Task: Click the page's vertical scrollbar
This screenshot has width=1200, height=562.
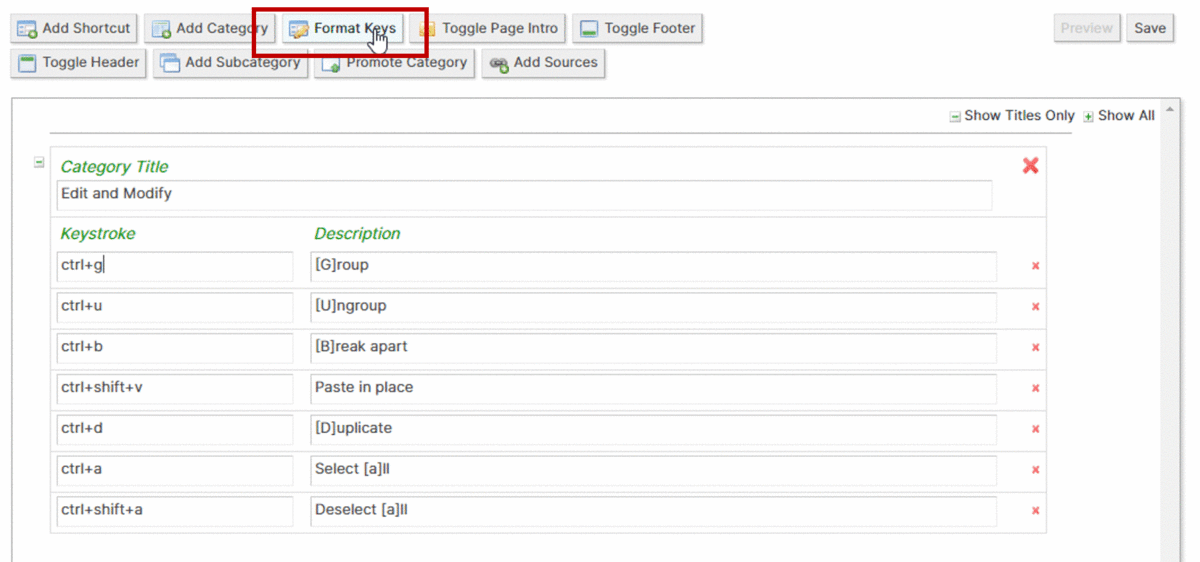Action: (1170, 330)
